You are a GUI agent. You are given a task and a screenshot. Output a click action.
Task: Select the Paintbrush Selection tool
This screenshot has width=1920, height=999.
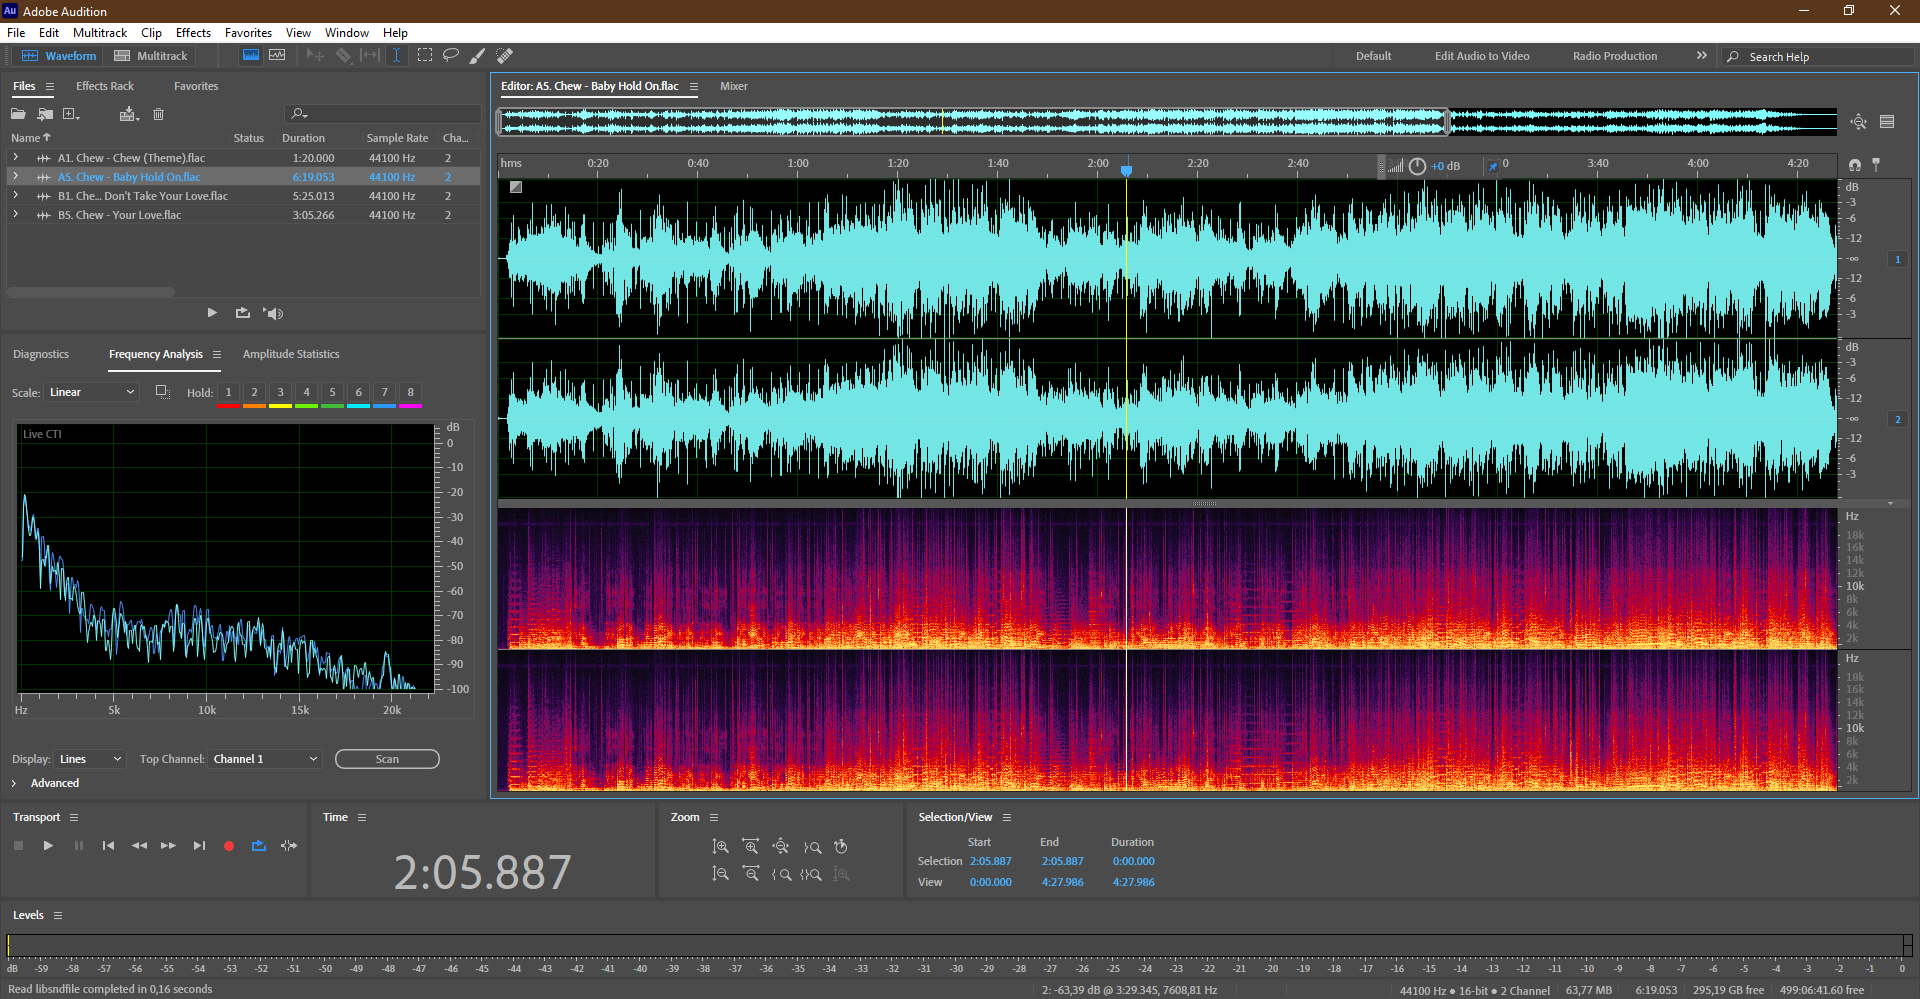point(478,55)
